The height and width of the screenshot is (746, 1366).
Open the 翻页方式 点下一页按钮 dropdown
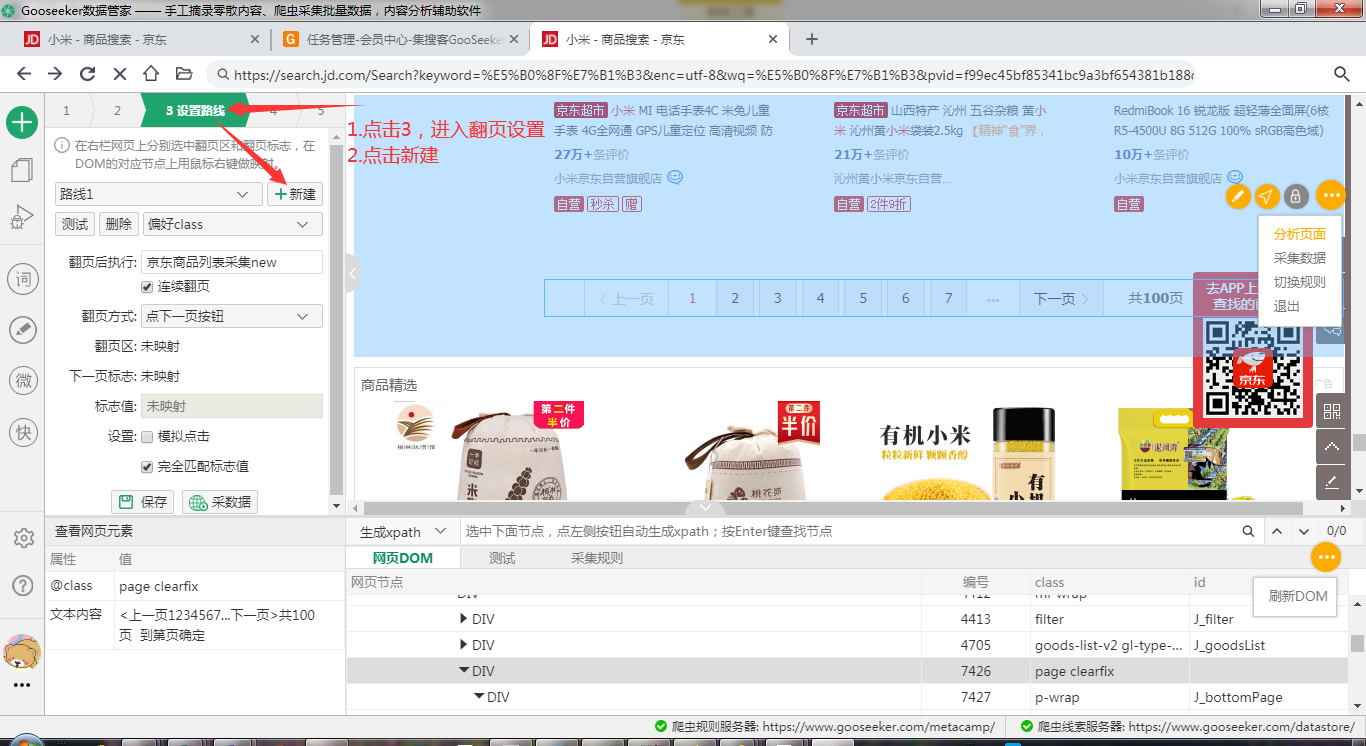233,316
